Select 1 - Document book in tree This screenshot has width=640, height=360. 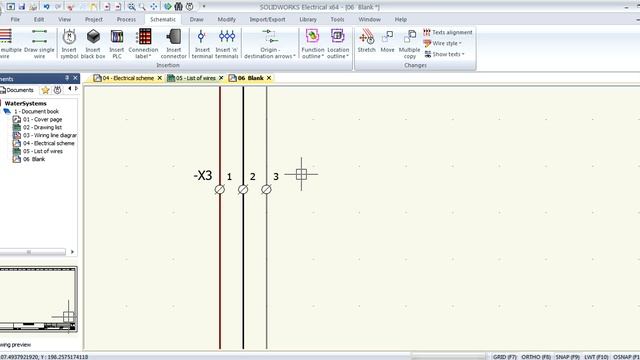point(32,111)
